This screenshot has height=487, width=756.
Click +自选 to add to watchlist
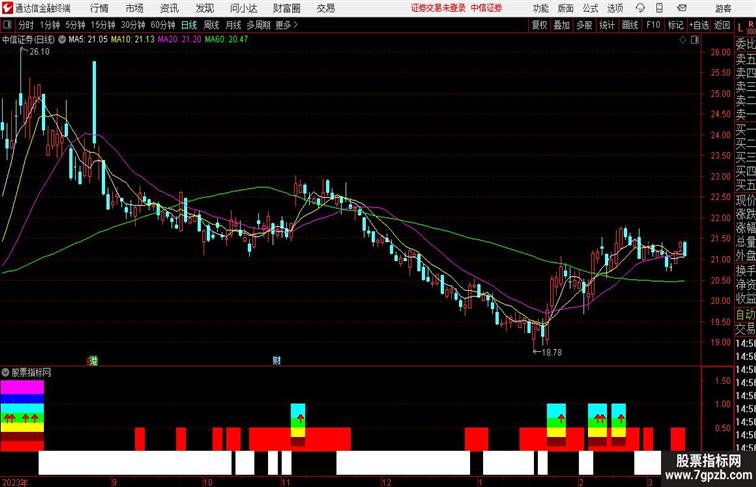699,25
